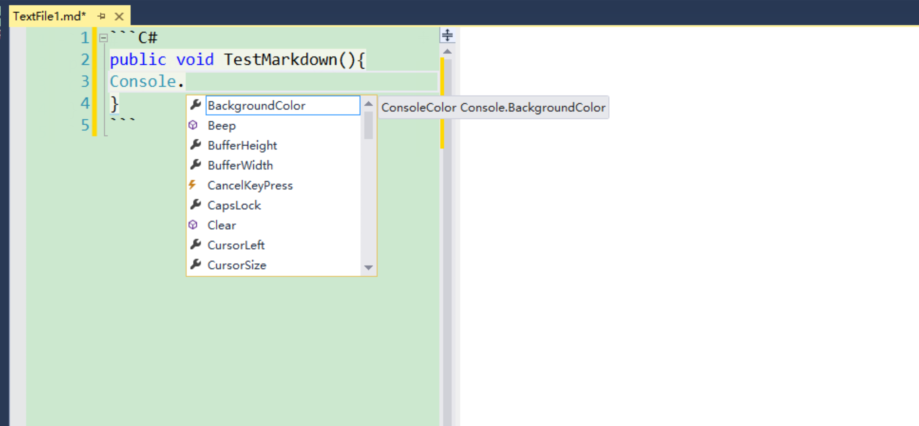The width and height of the screenshot is (919, 426).
Task: Click line number 5 in the margin
Action: tap(86, 125)
